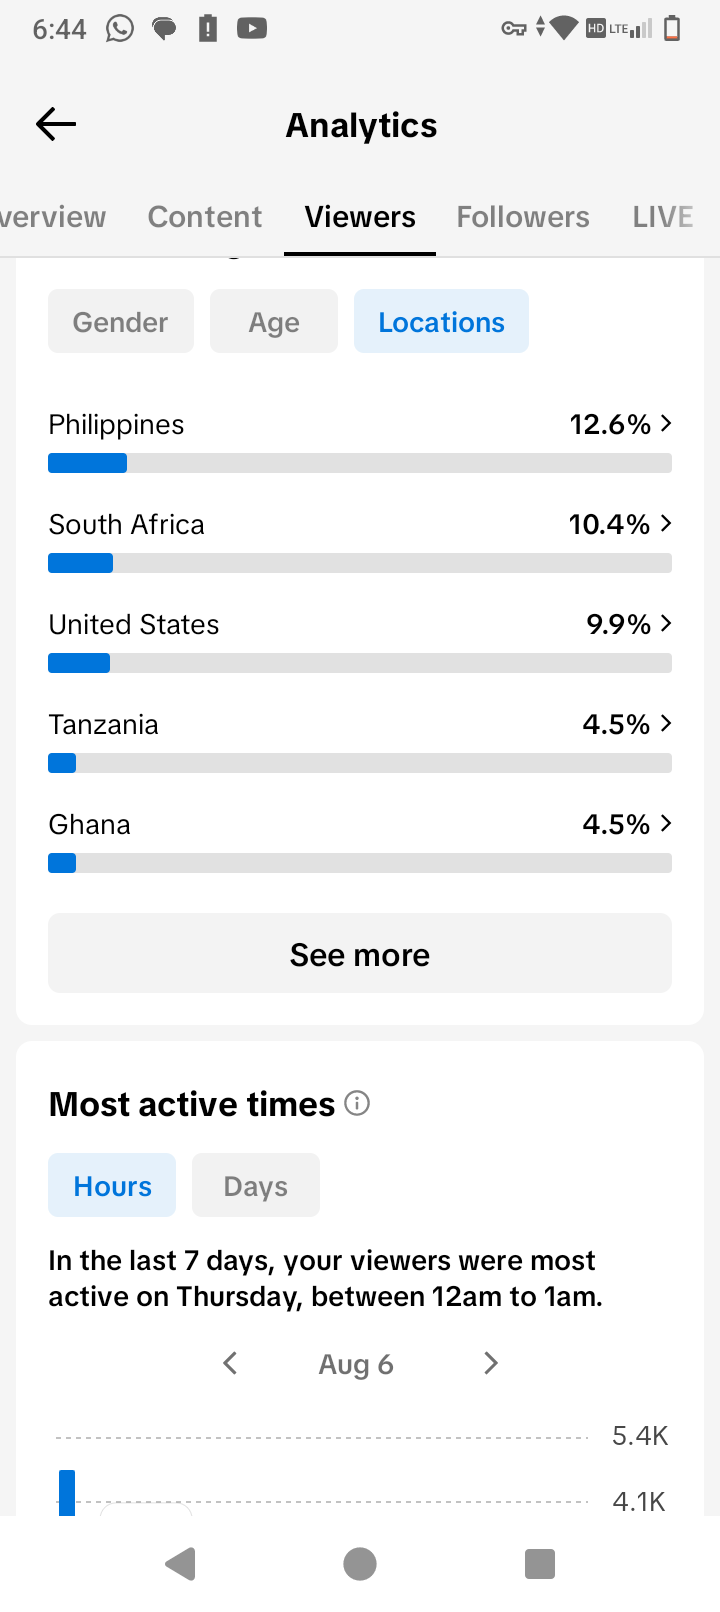Viewport: 720px width, 1612px height.
Task: Select the Hours chip
Action: [112, 1185]
